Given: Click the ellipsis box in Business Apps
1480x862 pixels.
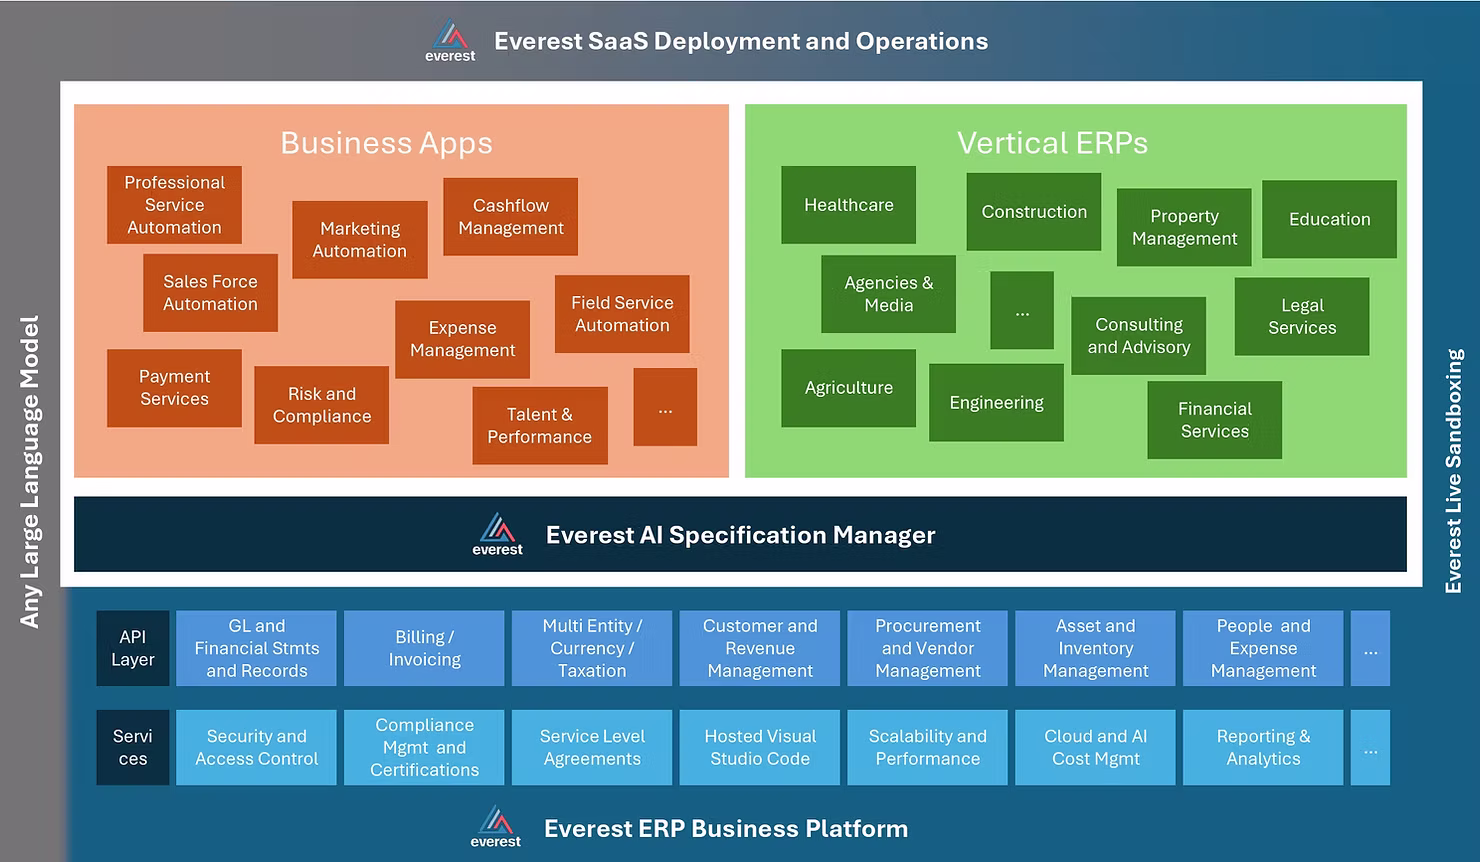Looking at the screenshot, I should [x=665, y=407].
